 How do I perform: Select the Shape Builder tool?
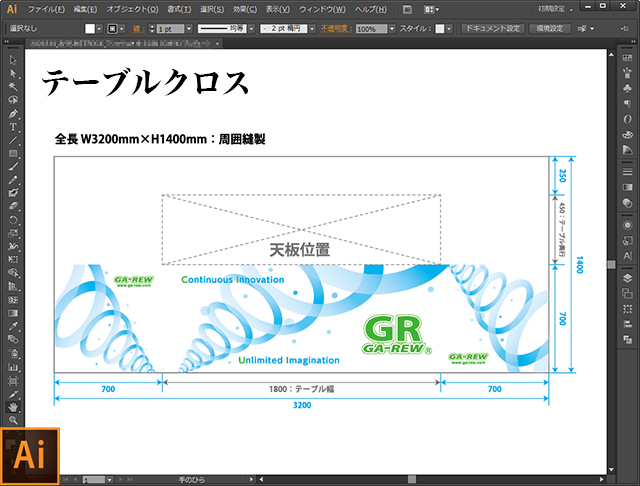(13, 273)
